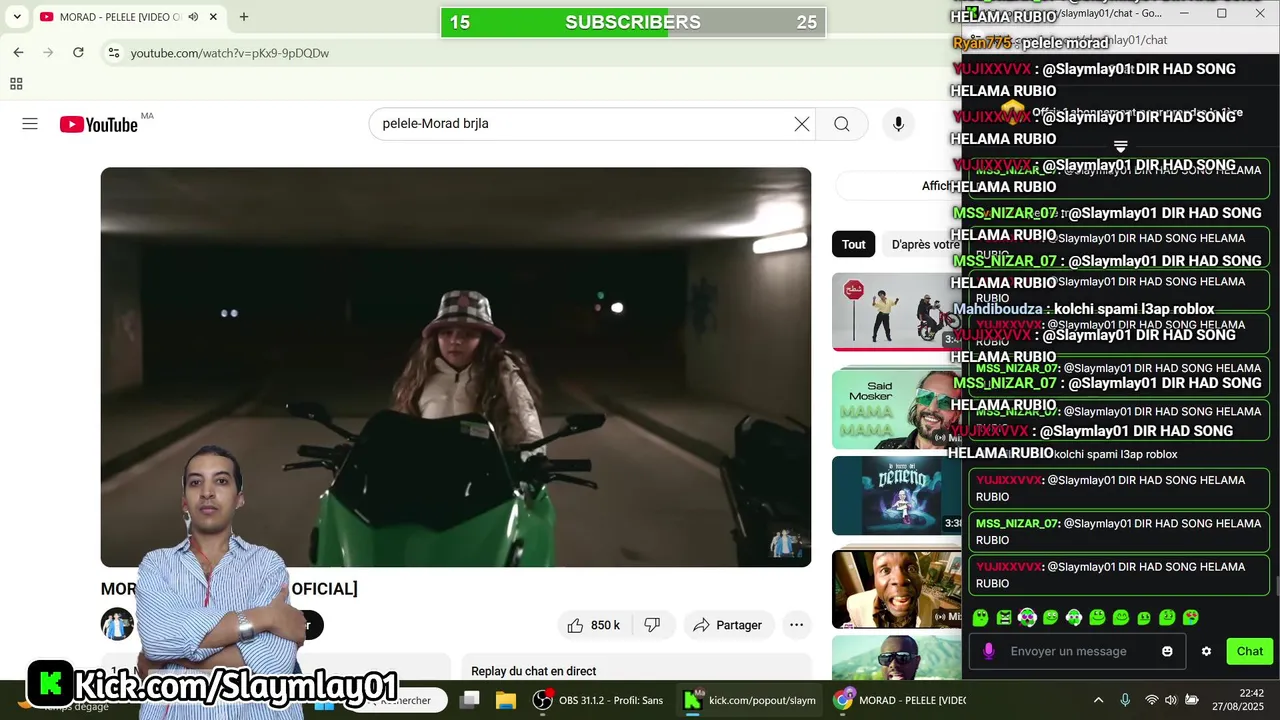Click the youtube.com address bar URL
This screenshot has height=720, width=1280.
click(x=230, y=53)
